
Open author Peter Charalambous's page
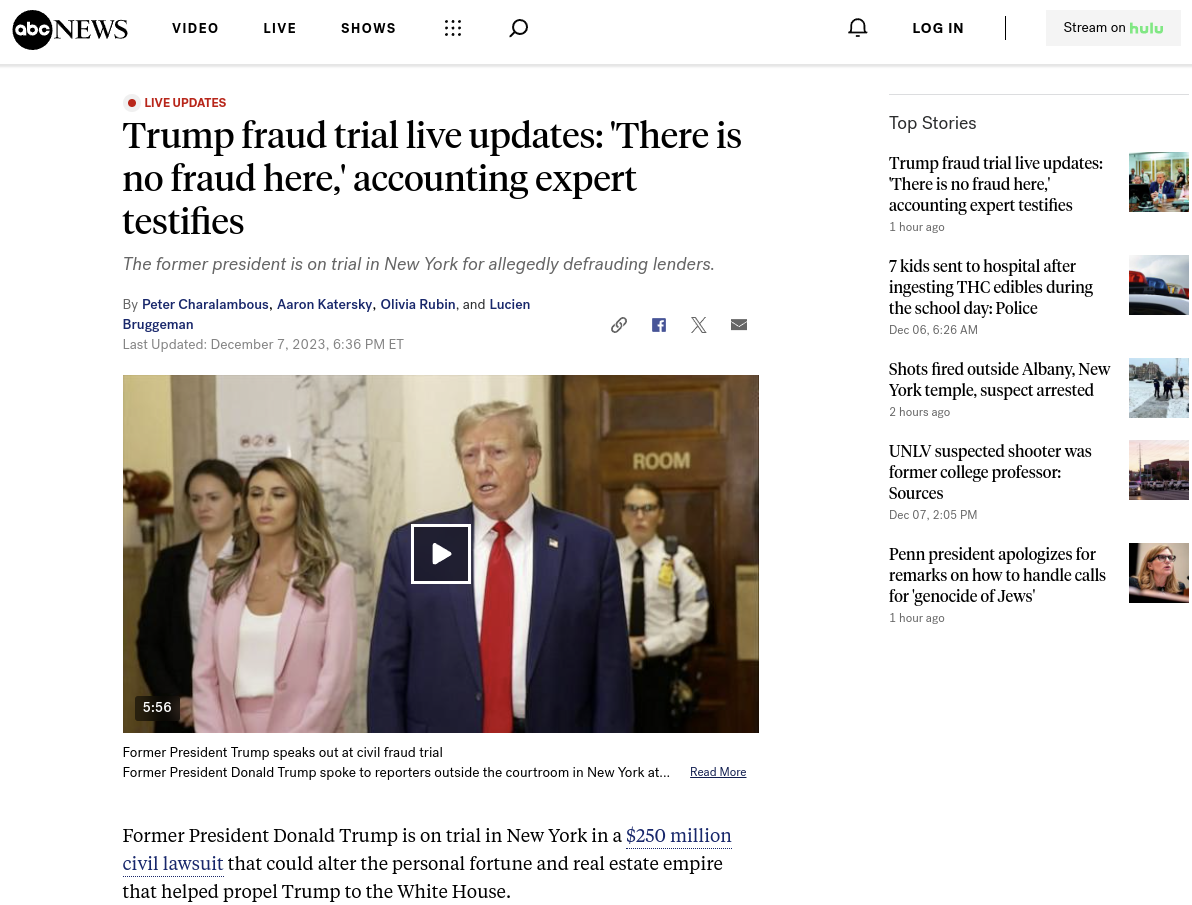click(x=205, y=304)
